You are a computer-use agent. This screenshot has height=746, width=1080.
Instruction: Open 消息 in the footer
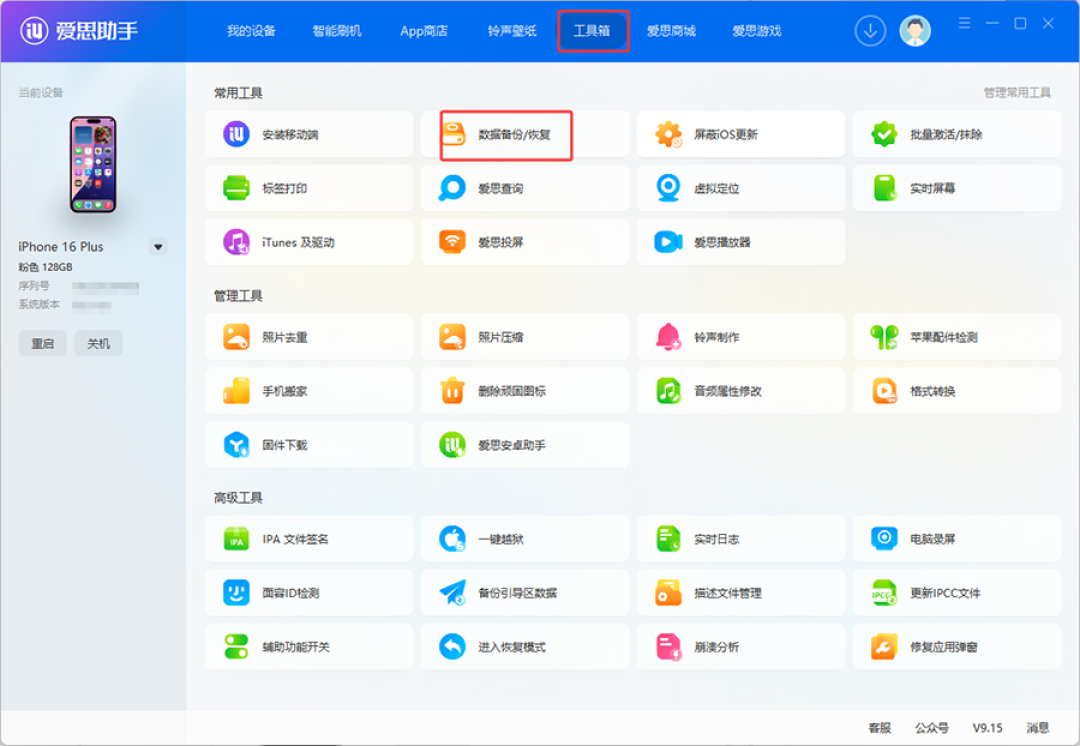point(1038,727)
